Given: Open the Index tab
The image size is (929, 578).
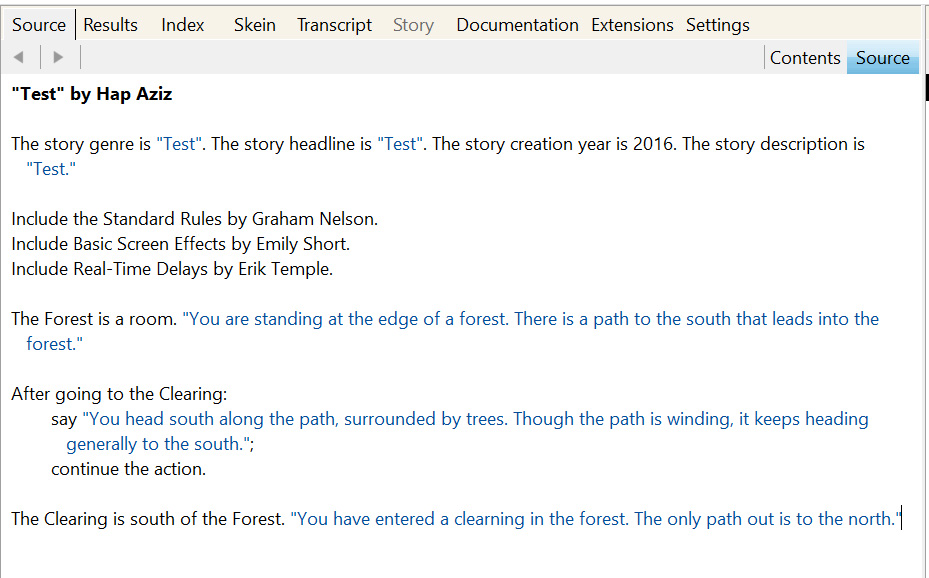Looking at the screenshot, I should pyautogui.click(x=183, y=25).
